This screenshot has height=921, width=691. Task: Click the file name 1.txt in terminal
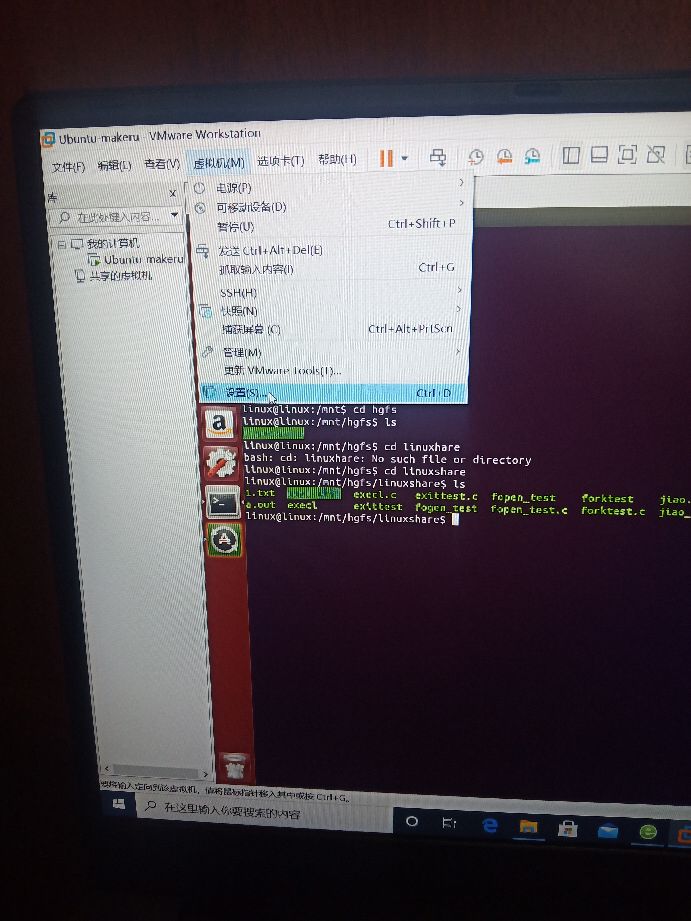(x=260, y=493)
